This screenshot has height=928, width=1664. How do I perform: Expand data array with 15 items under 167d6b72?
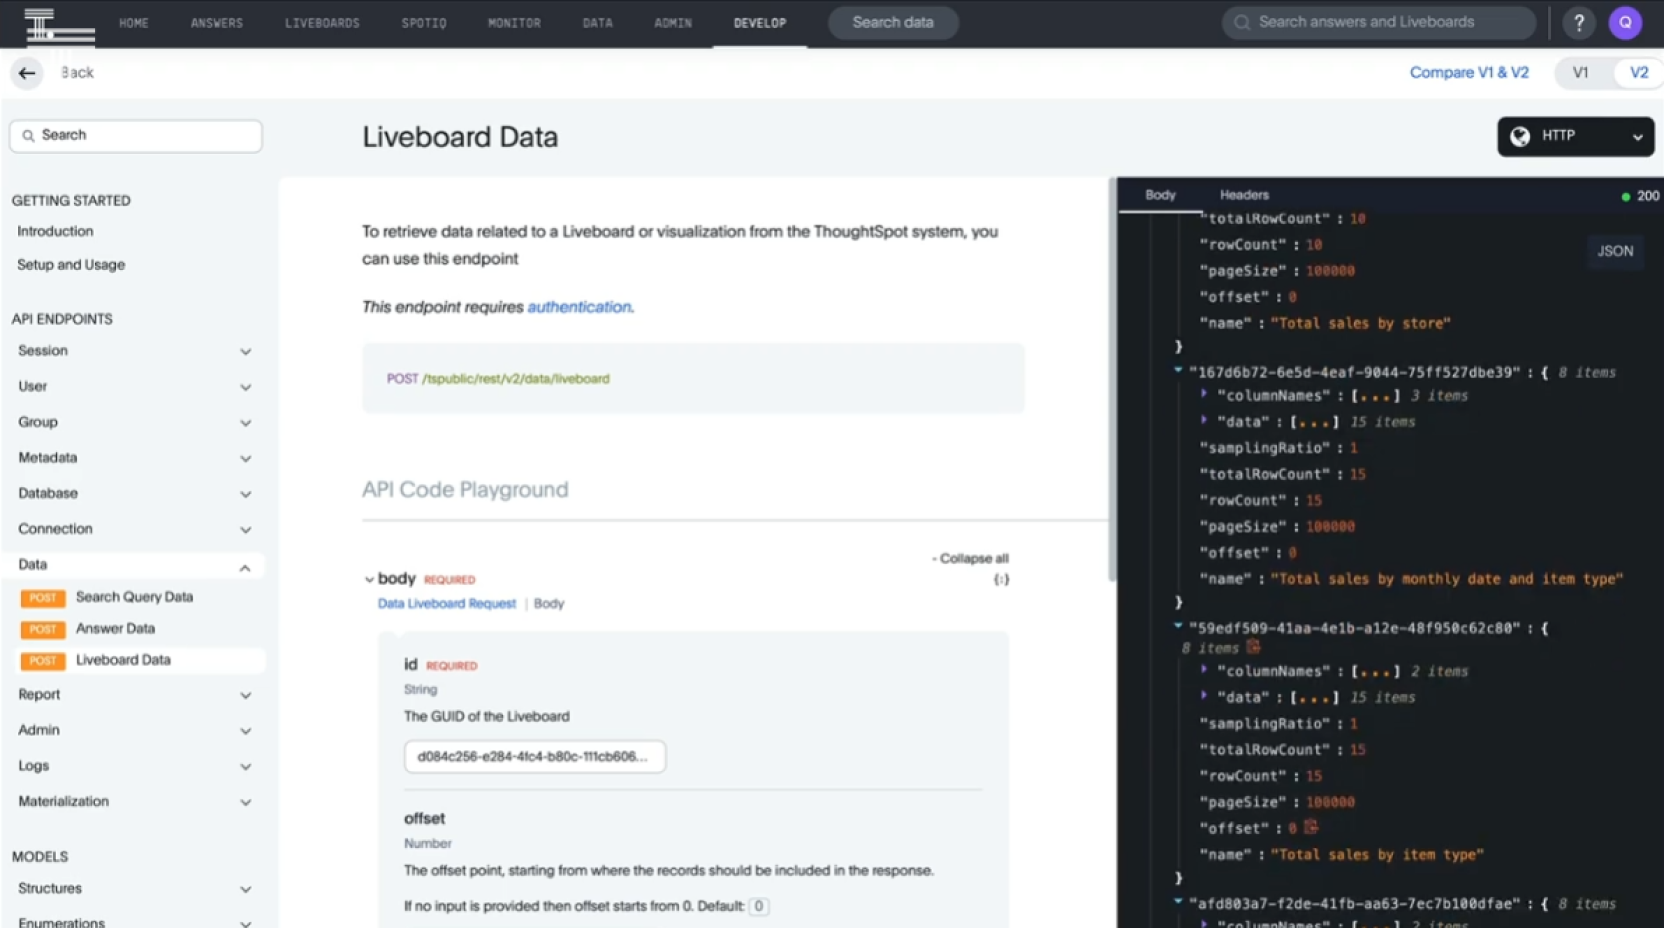coord(1204,420)
